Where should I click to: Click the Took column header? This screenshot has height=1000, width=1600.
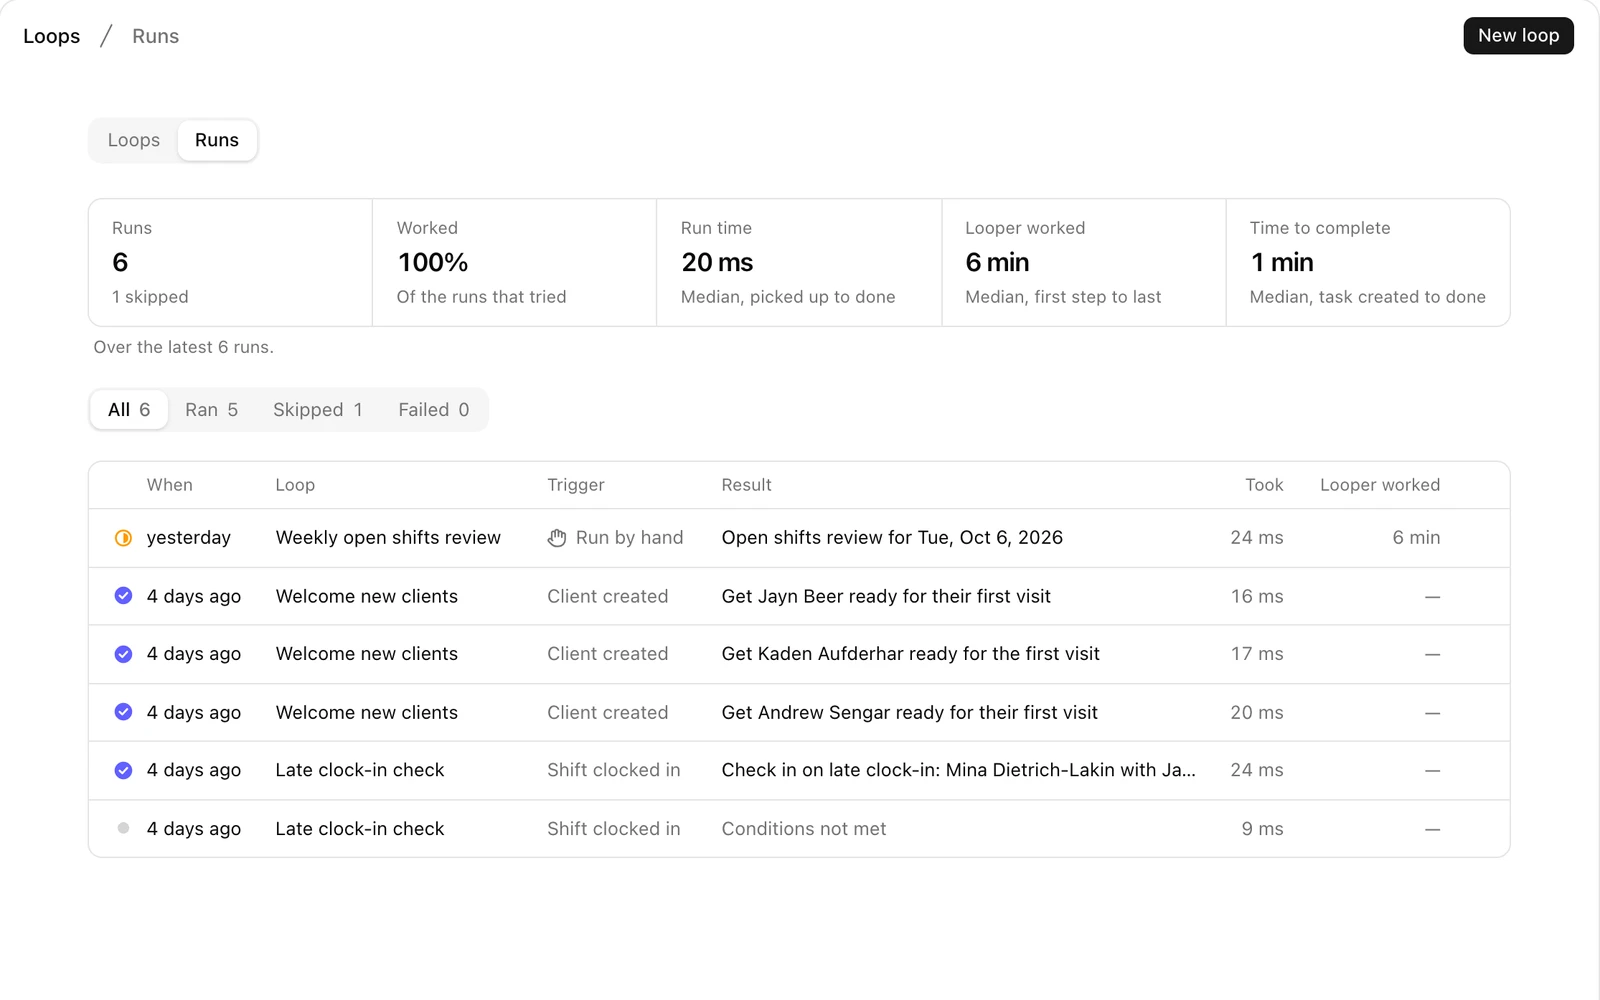click(1264, 485)
